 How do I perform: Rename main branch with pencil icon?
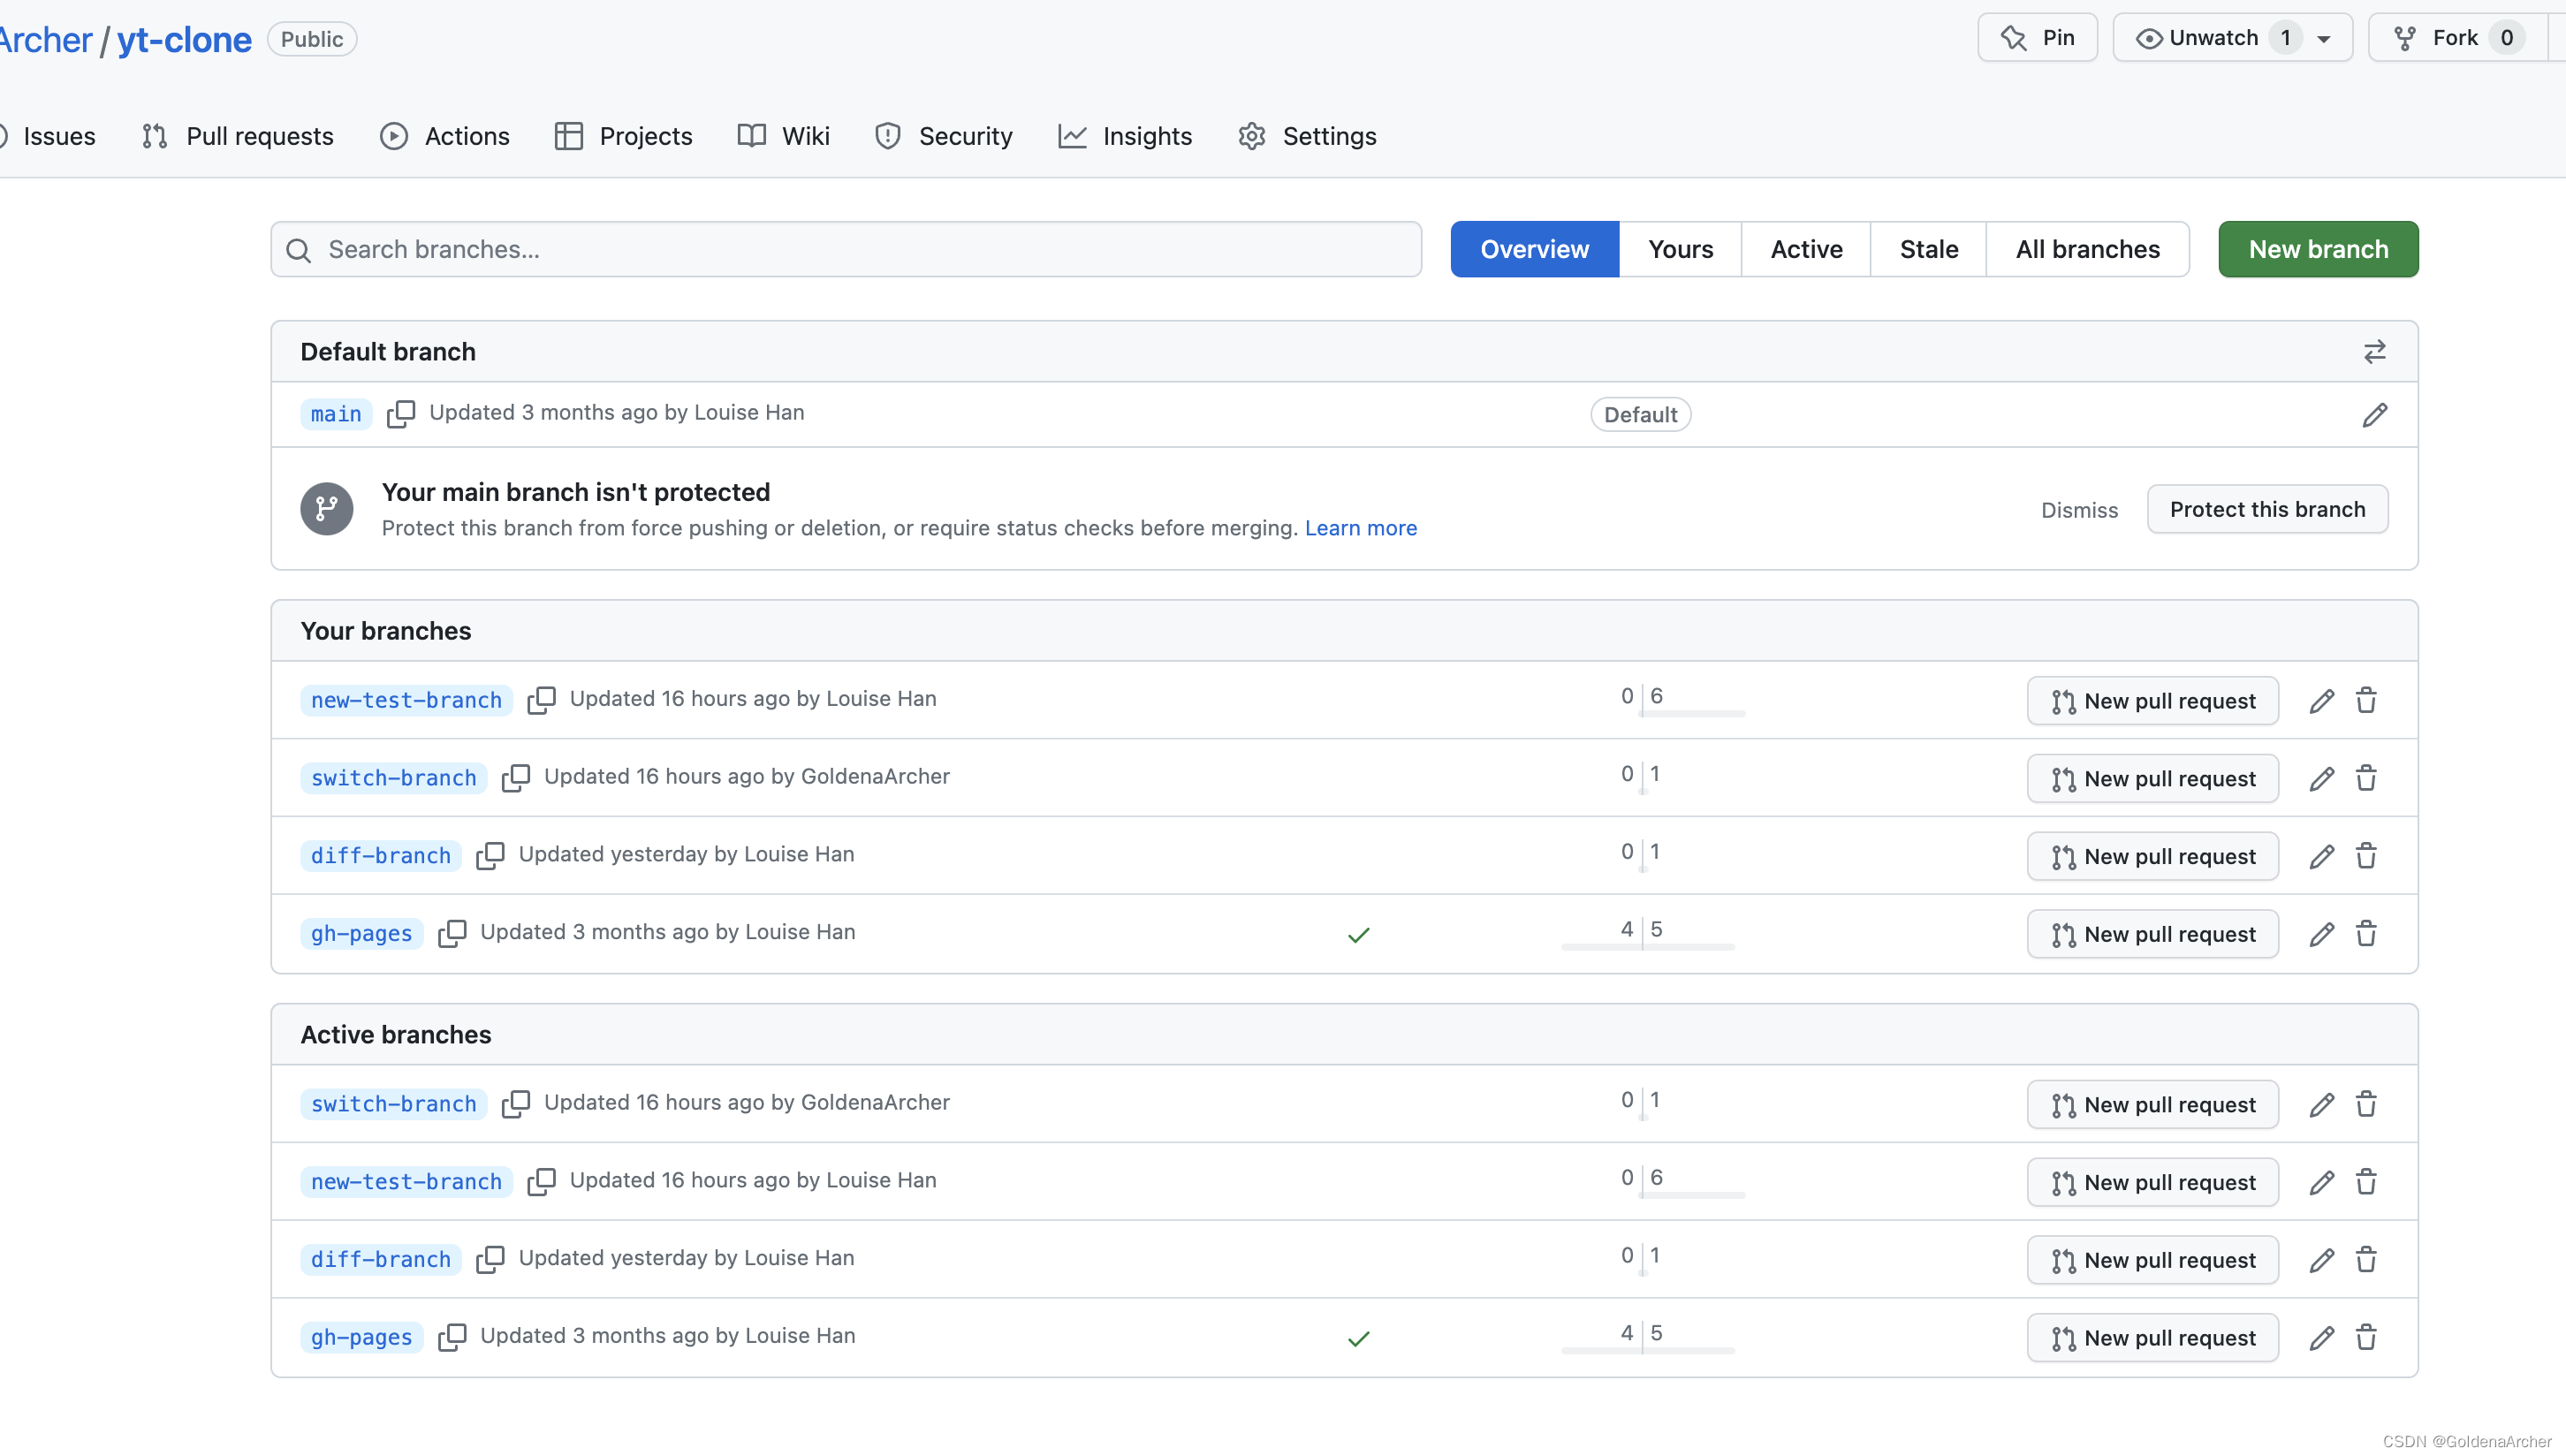2375,415
